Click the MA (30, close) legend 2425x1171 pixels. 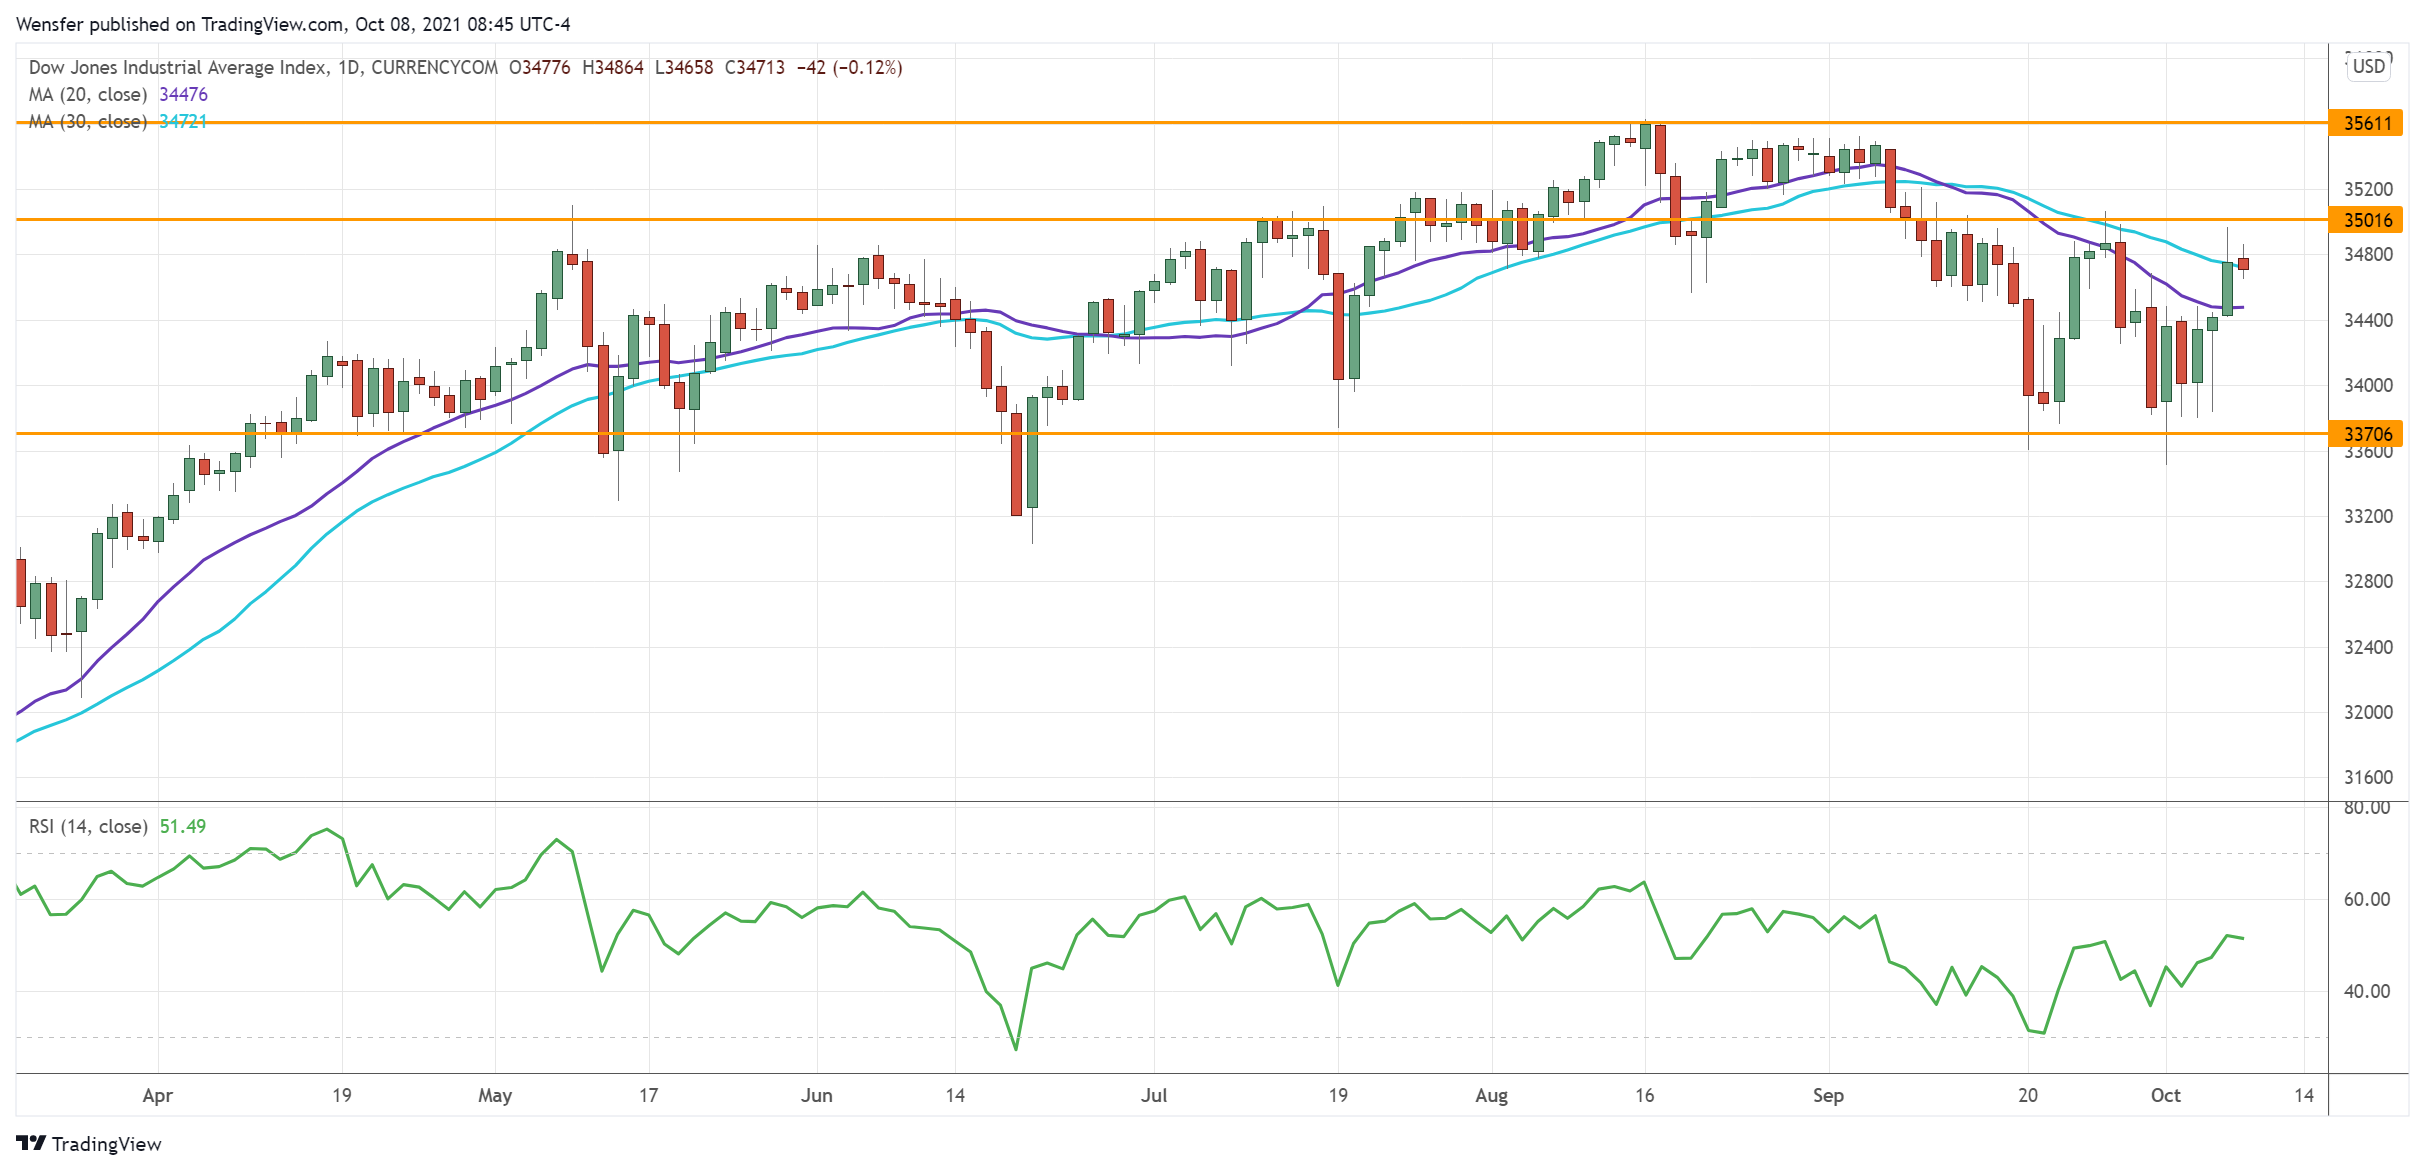coord(88,122)
